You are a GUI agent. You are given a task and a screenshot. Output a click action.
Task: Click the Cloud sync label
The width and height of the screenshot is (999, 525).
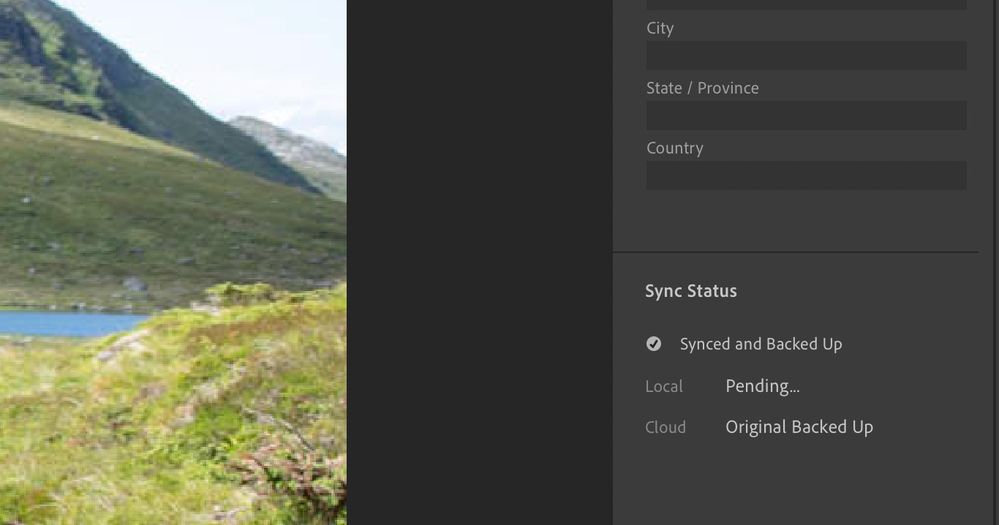point(665,427)
